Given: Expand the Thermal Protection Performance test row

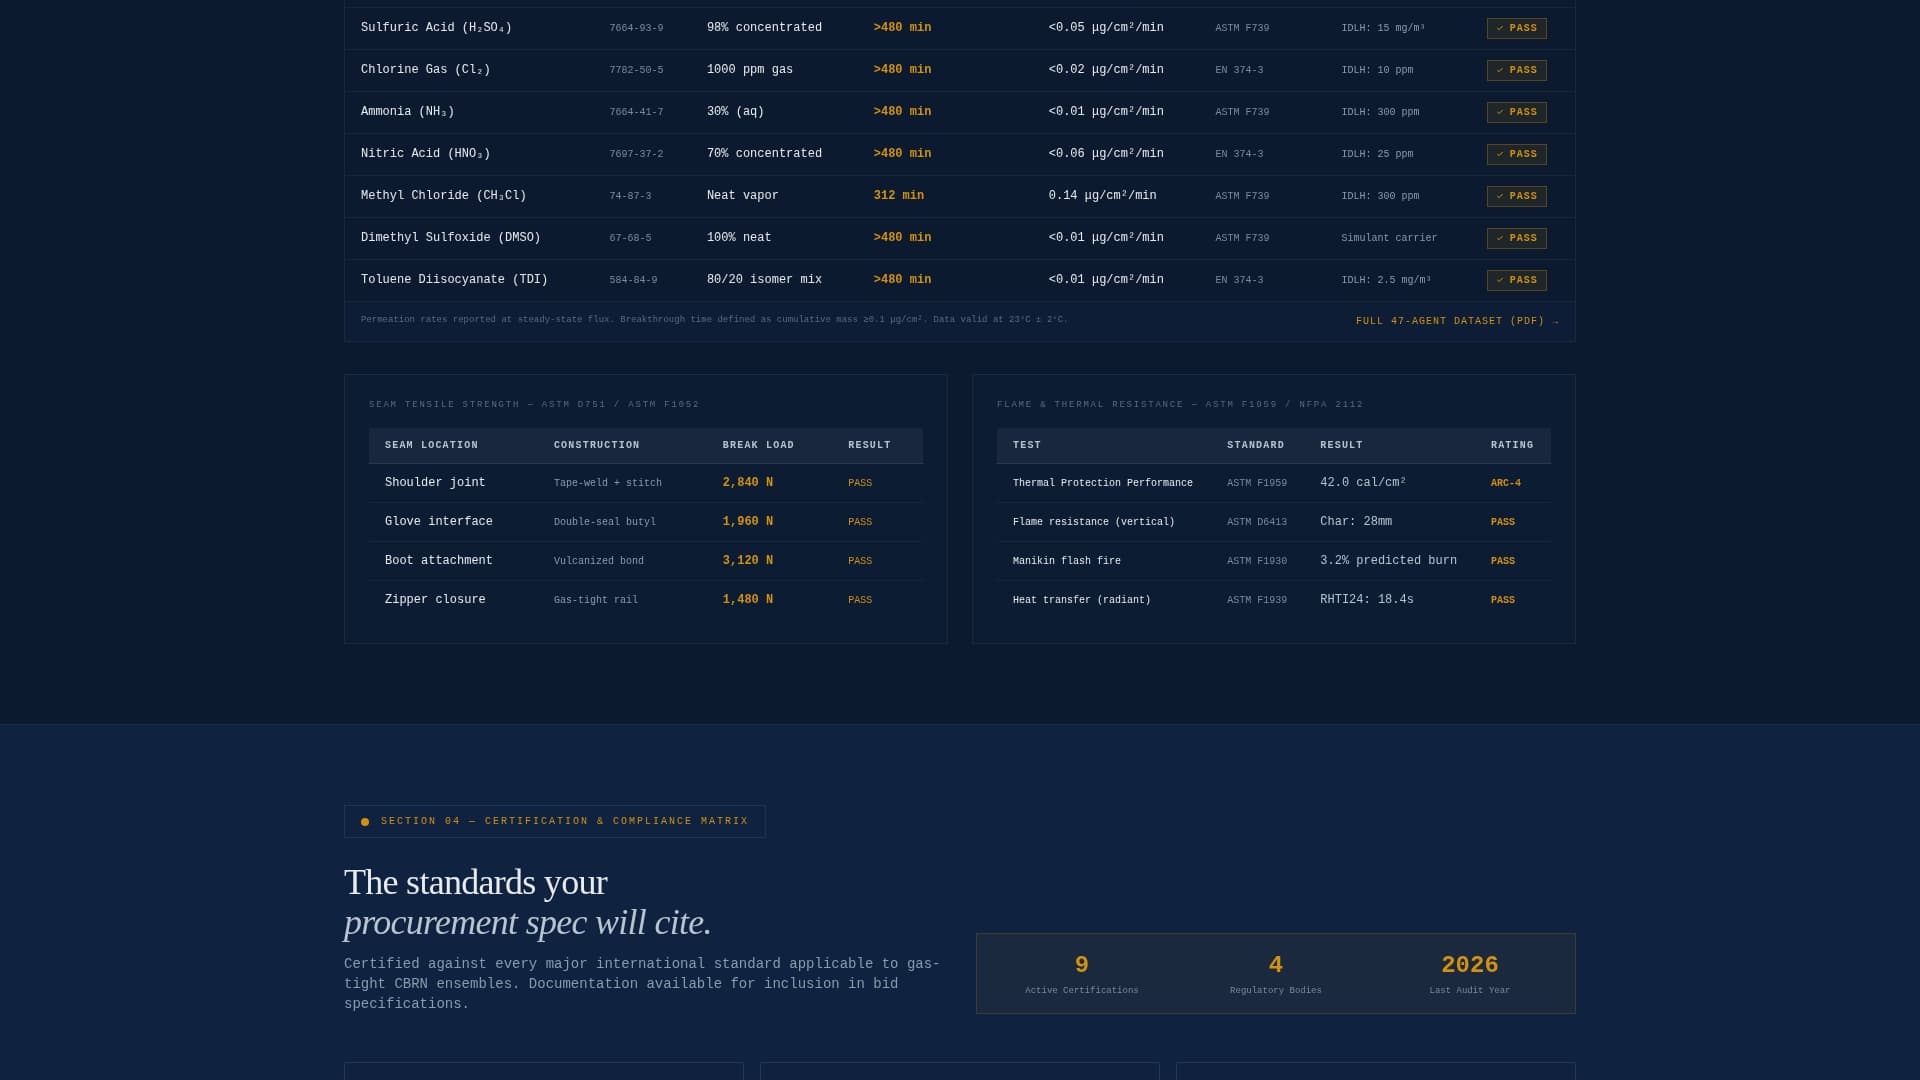Looking at the screenshot, I should point(1273,482).
